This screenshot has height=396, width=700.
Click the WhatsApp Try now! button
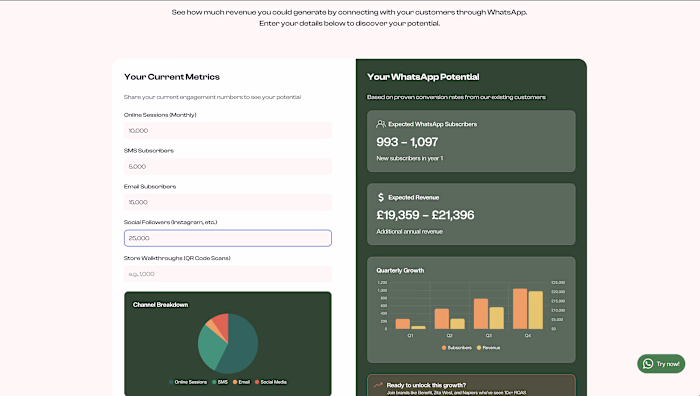661,364
